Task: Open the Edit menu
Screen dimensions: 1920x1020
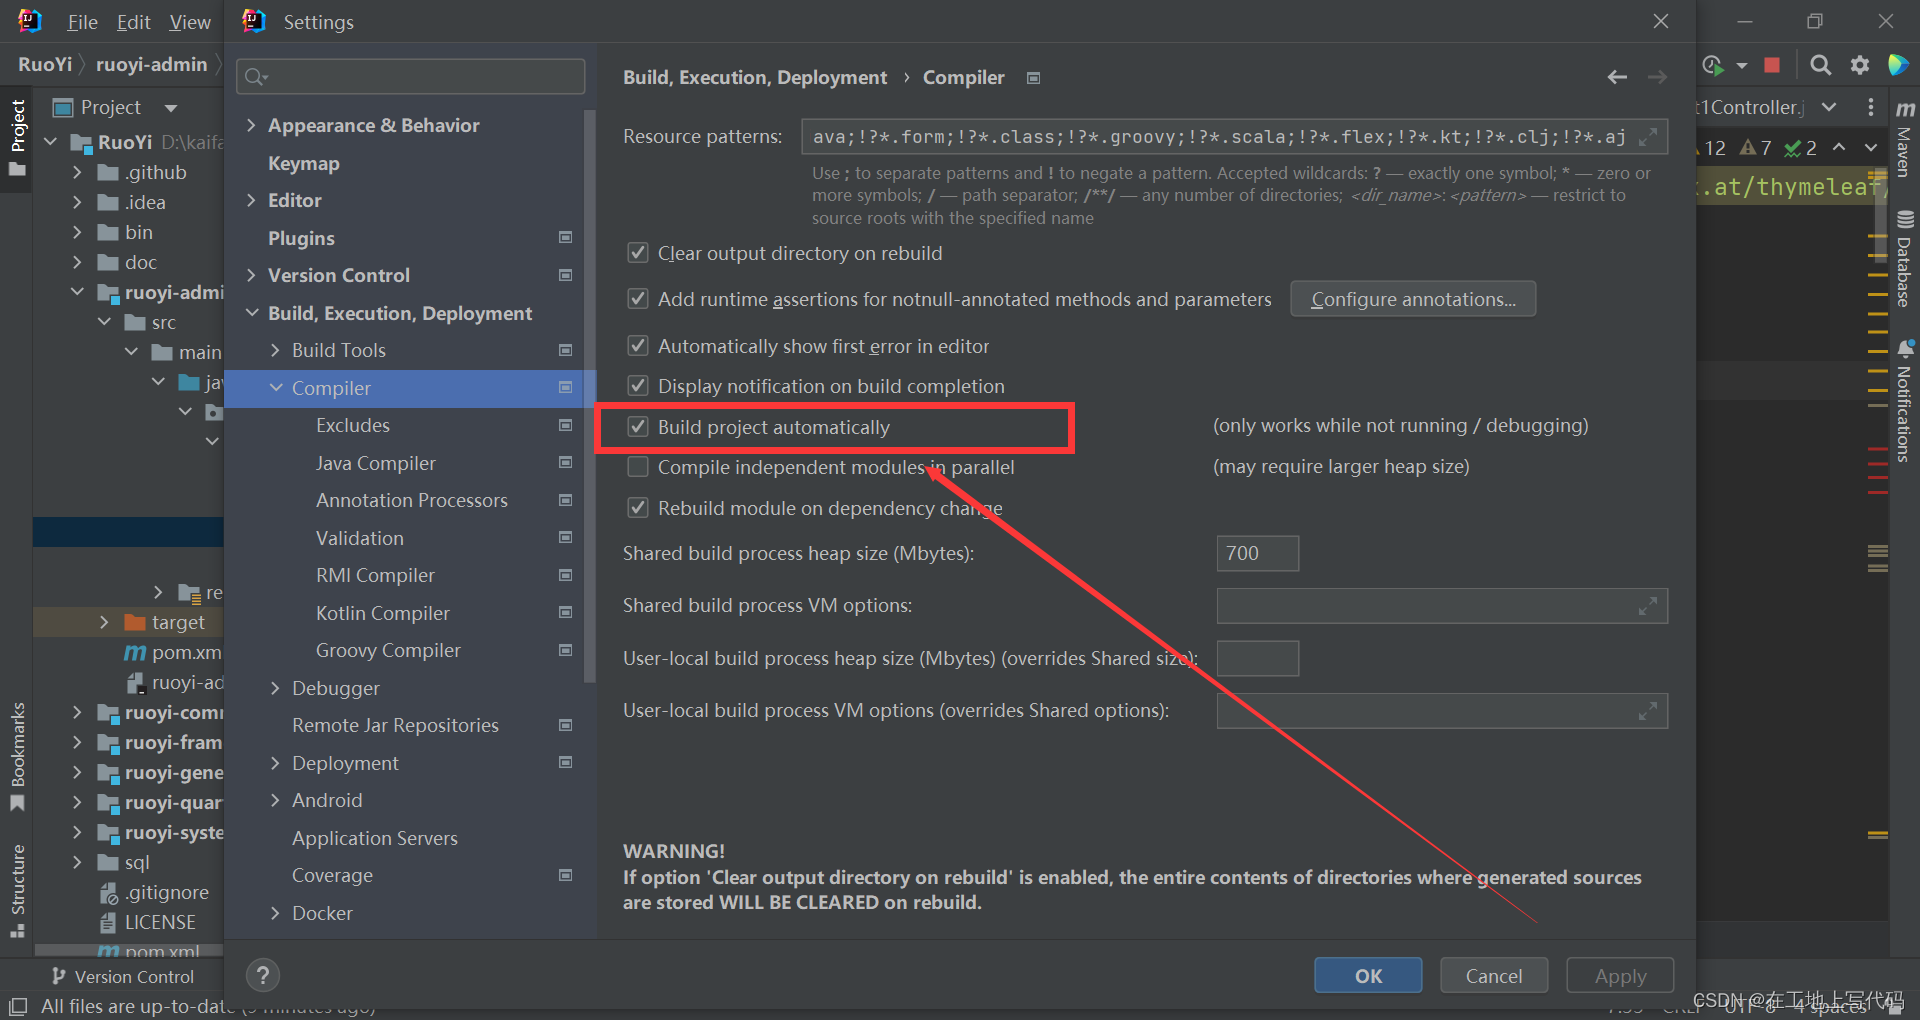Action: 133,22
